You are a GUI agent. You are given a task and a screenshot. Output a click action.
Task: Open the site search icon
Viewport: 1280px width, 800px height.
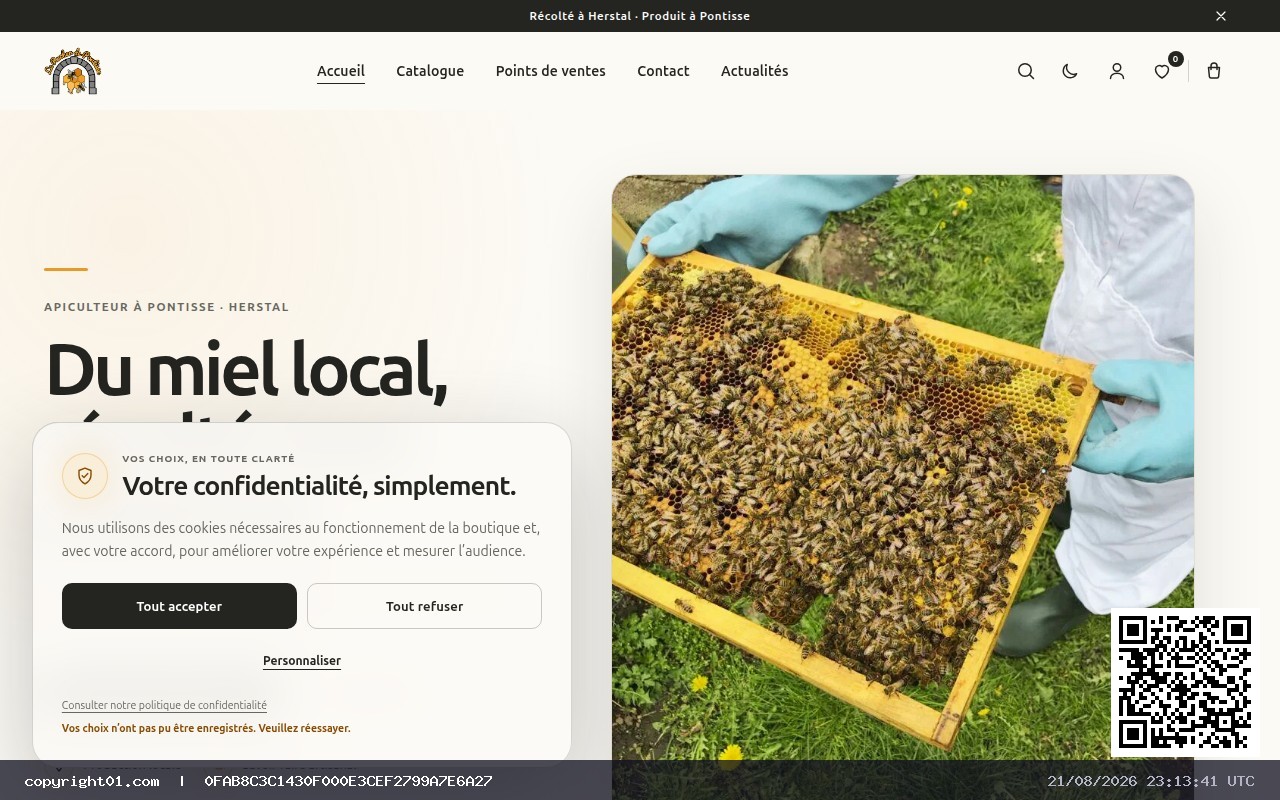1026,71
